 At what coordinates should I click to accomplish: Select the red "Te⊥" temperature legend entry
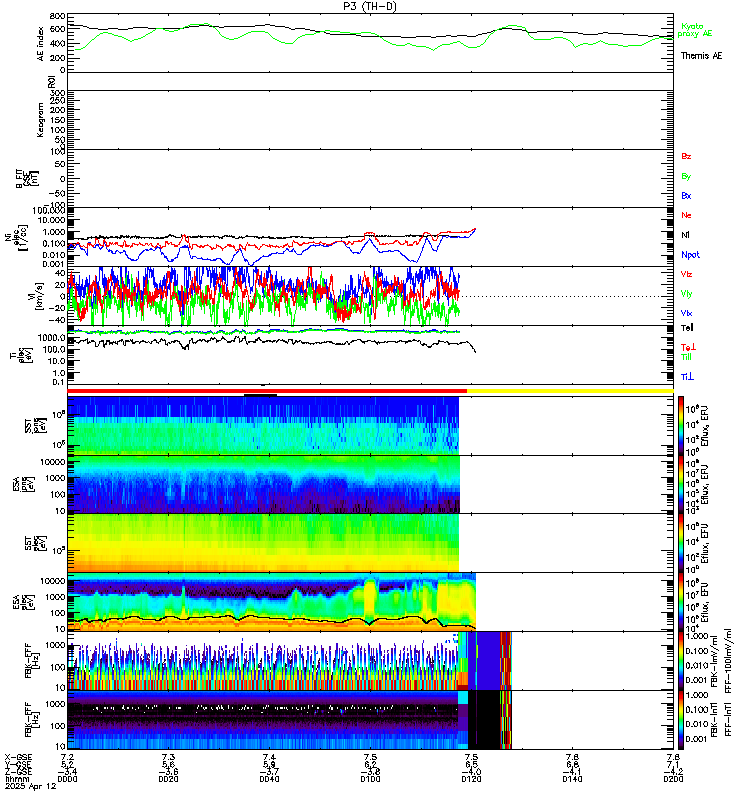click(688, 347)
